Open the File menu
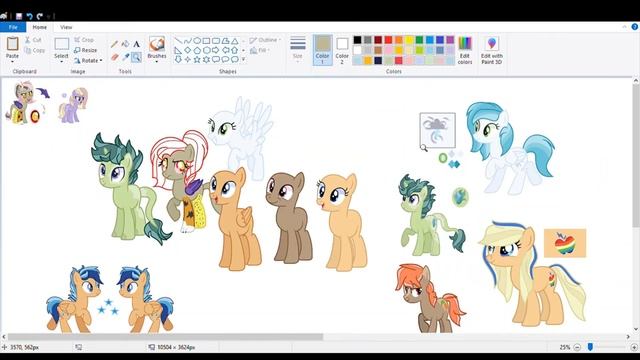This screenshot has height=360, width=640. 13,27
